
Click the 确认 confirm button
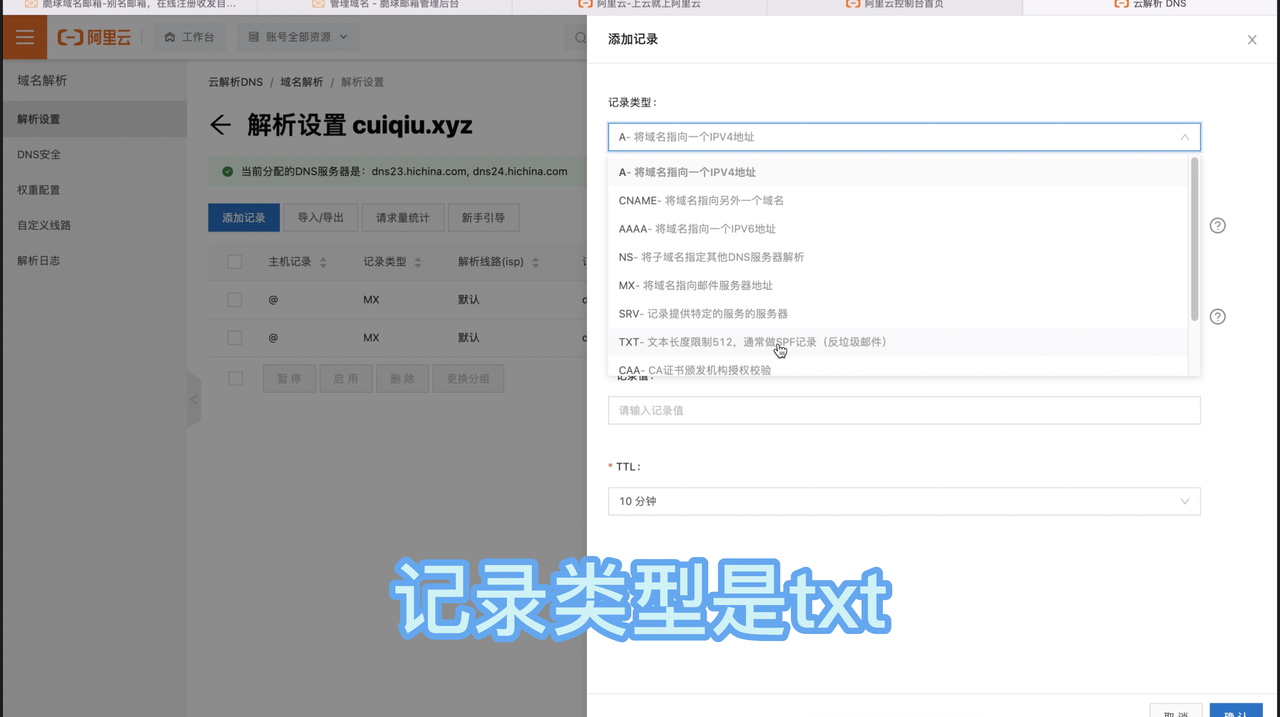[1236, 710]
